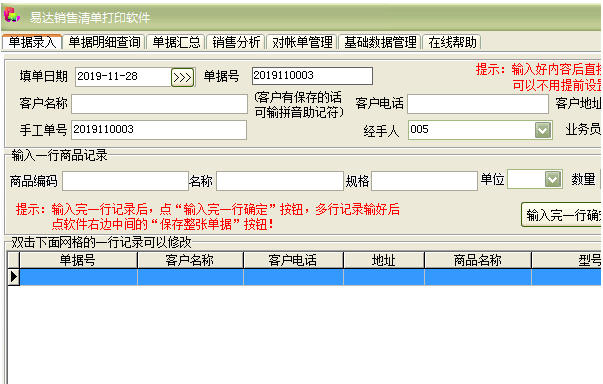The image size is (603, 384).
Task: Open the 单据明细查询 tab
Action: [x=104, y=42]
